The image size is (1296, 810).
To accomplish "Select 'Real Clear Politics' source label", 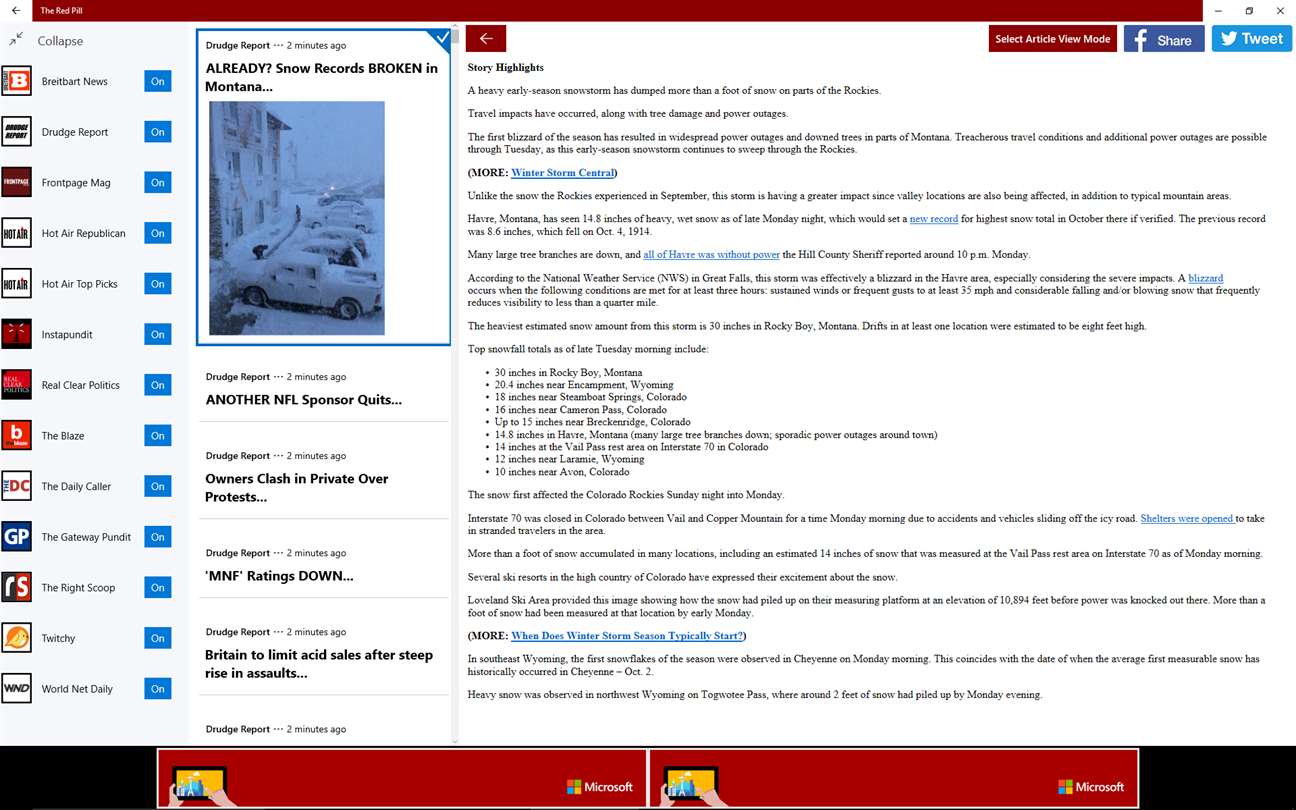I will point(81,385).
